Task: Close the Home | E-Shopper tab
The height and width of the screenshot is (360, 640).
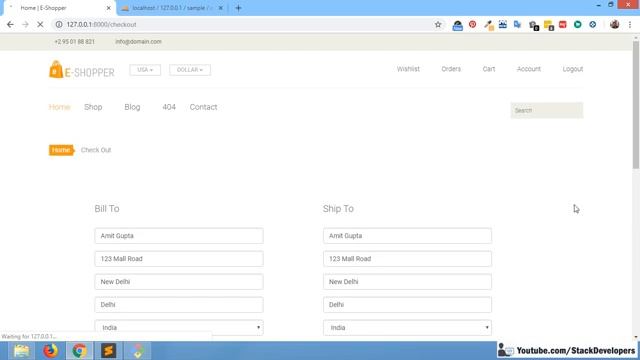Action: tap(109, 8)
